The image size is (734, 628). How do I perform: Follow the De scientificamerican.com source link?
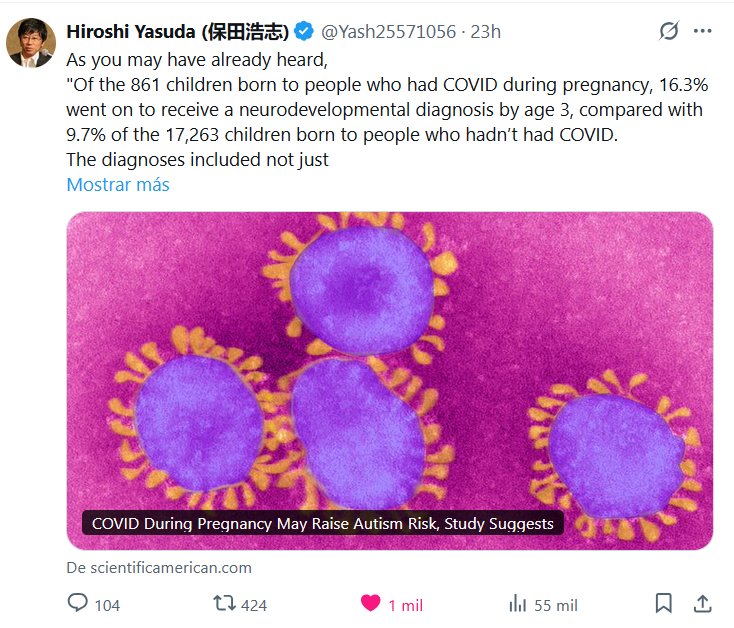click(x=159, y=567)
